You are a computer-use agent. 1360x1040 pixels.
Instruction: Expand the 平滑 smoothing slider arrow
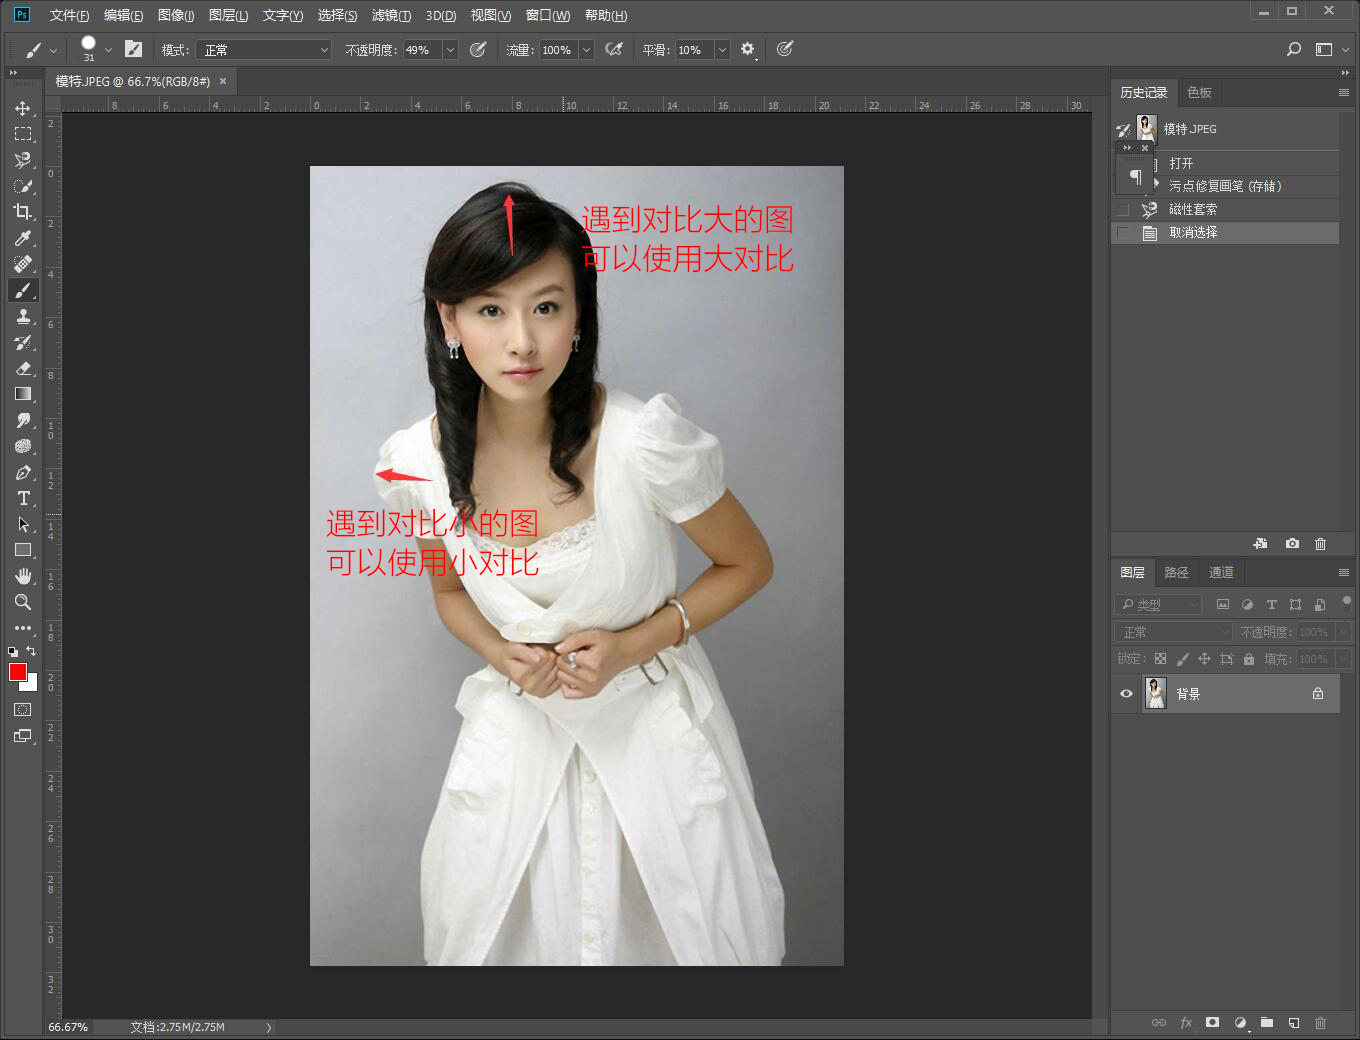point(722,50)
